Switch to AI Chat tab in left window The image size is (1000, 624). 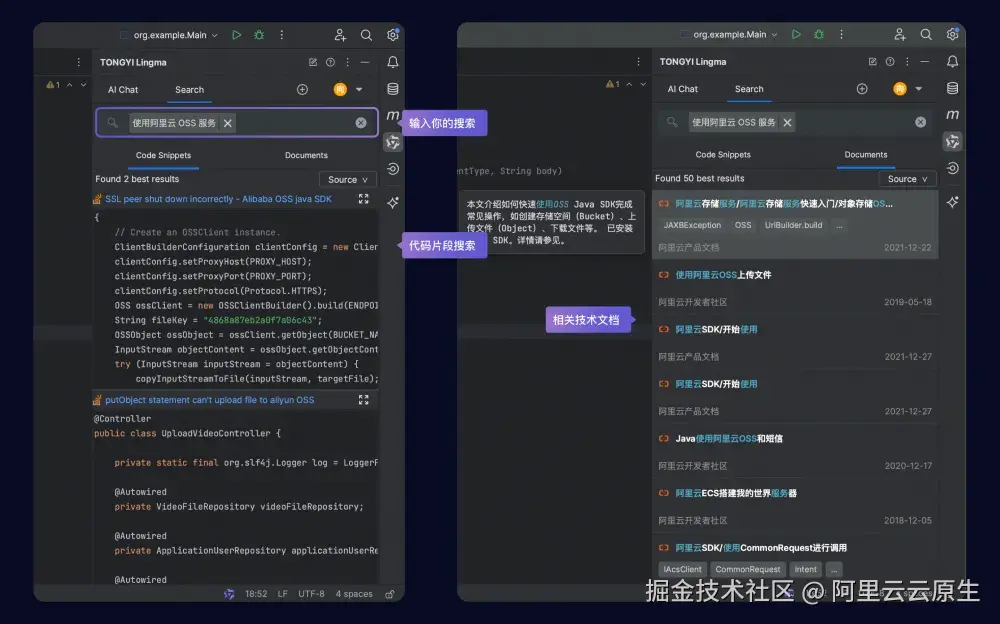point(122,90)
